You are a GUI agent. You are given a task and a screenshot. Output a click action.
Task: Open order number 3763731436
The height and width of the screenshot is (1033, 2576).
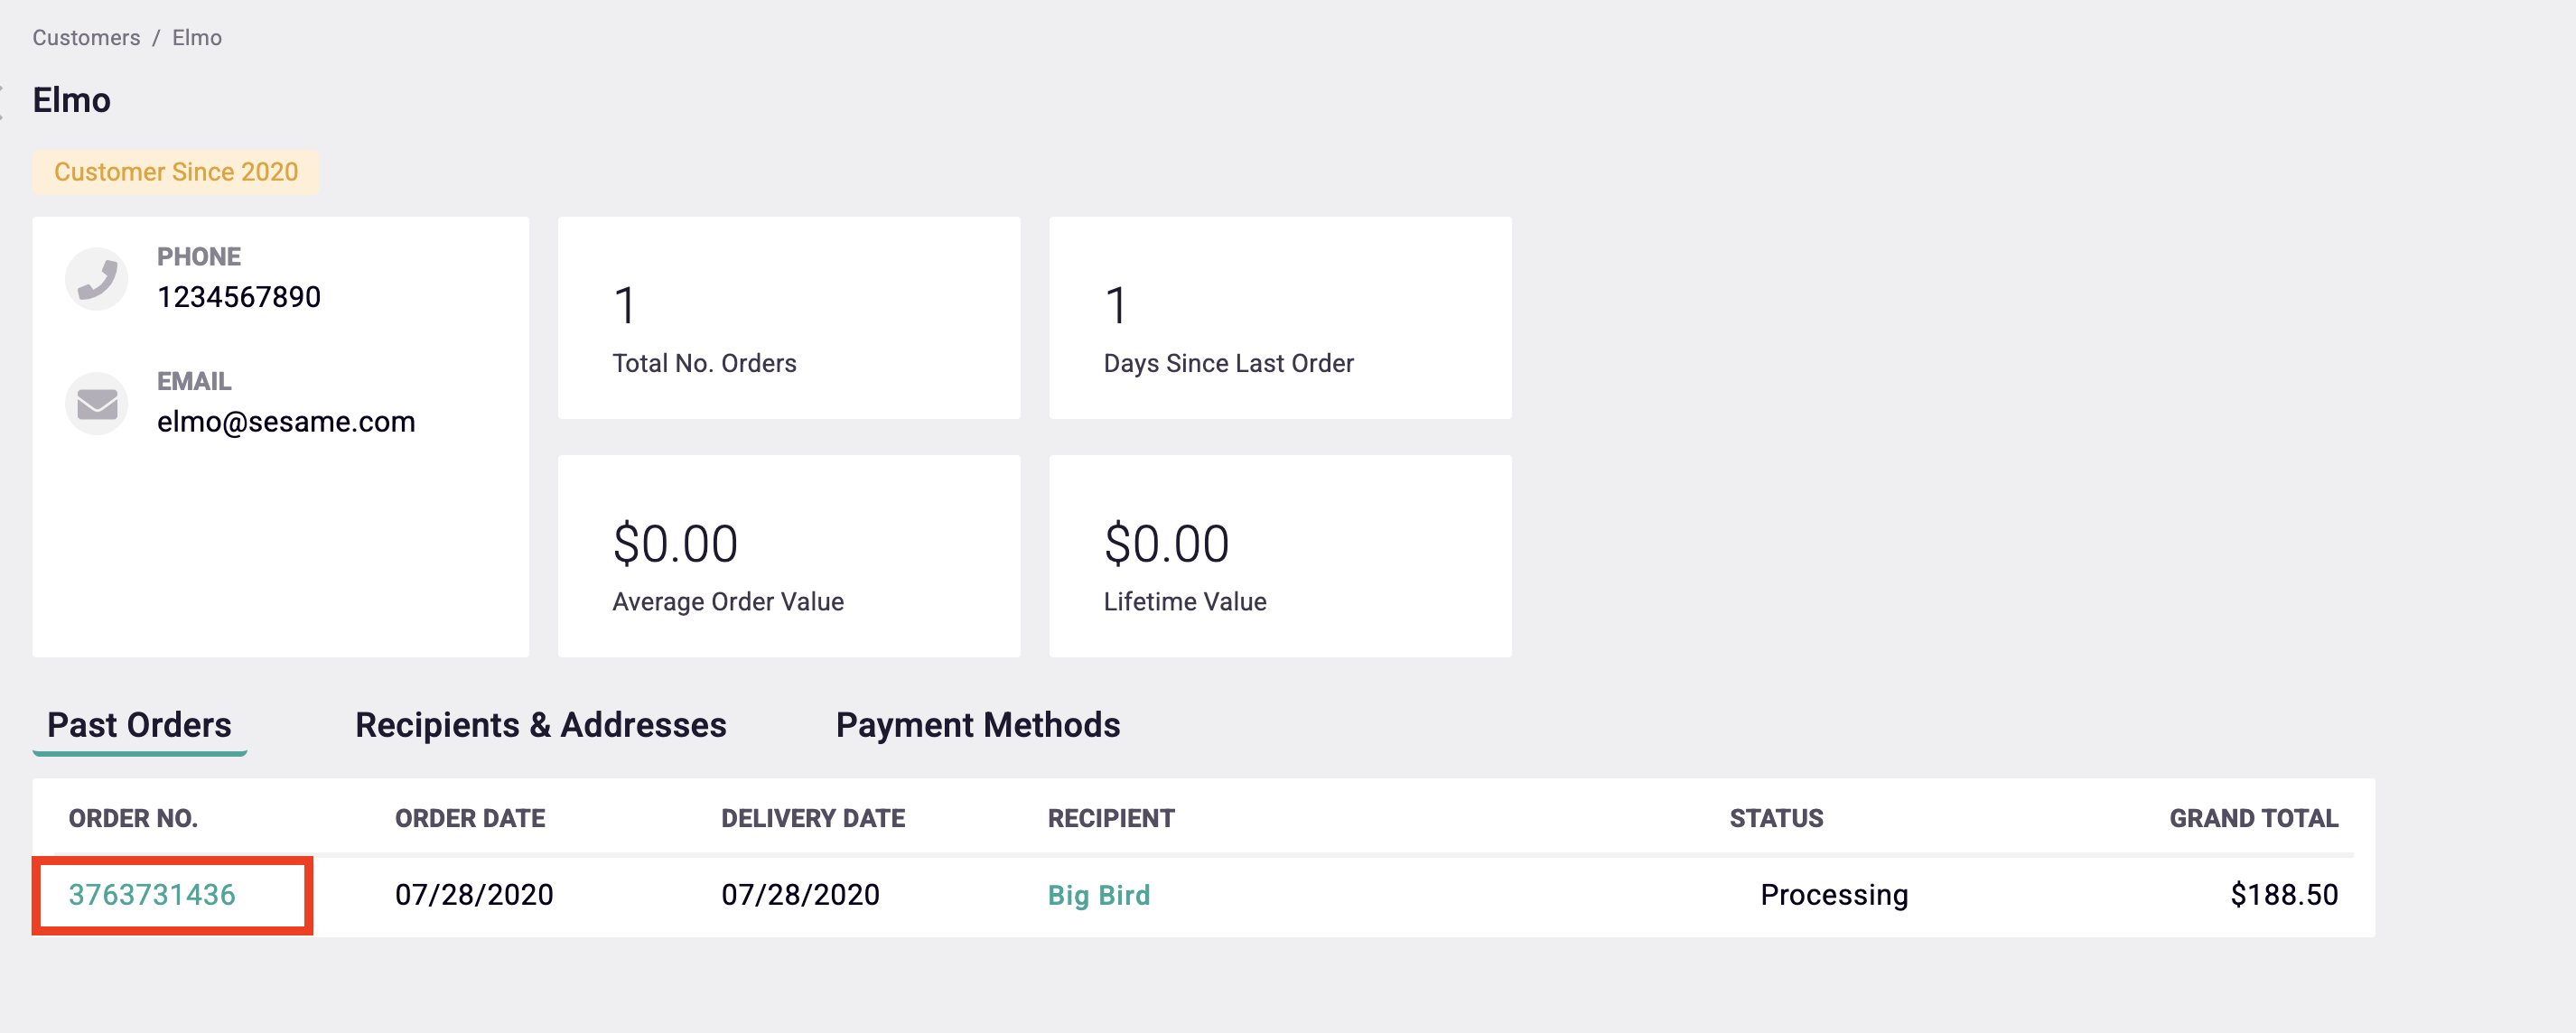tap(152, 894)
